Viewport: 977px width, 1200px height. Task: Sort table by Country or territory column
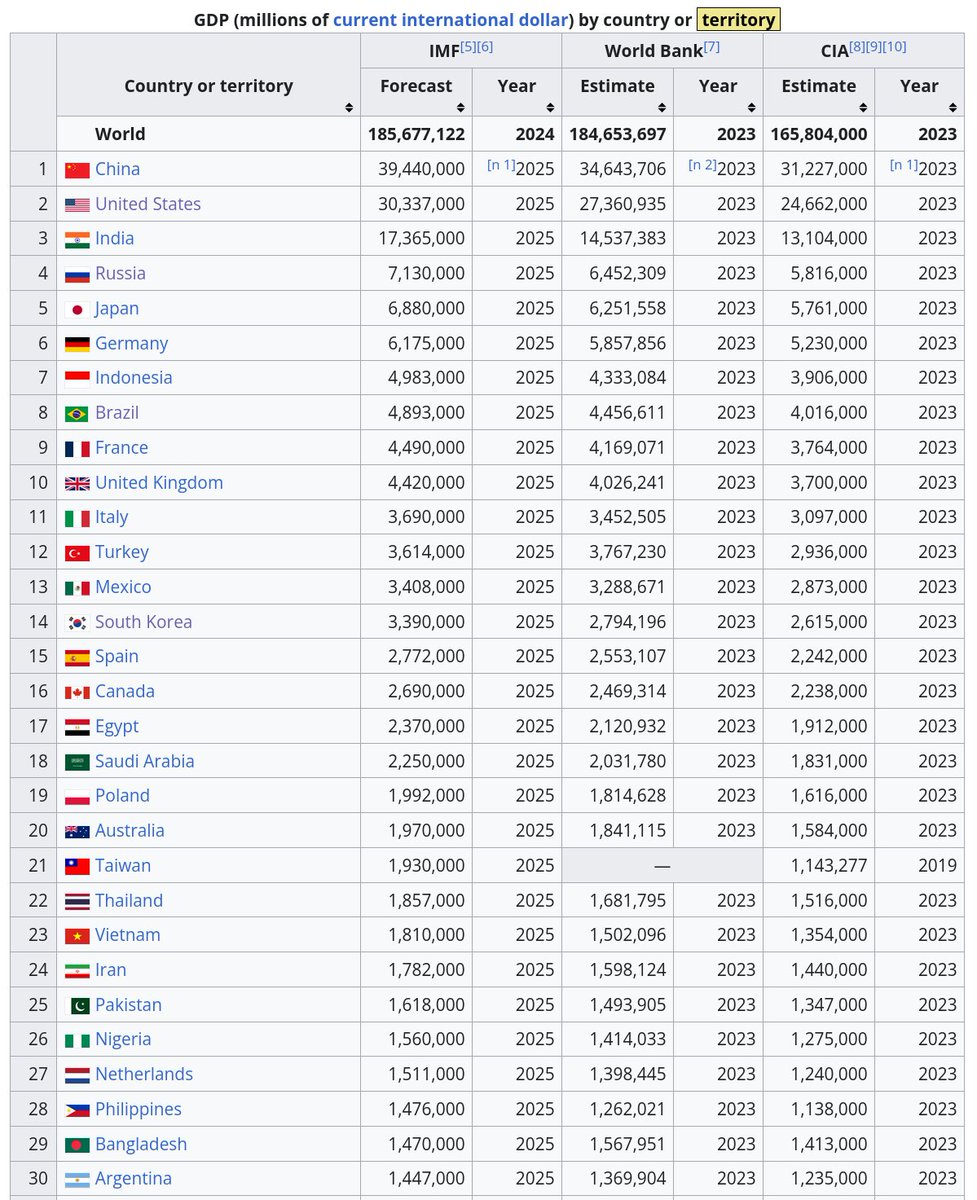[349, 107]
